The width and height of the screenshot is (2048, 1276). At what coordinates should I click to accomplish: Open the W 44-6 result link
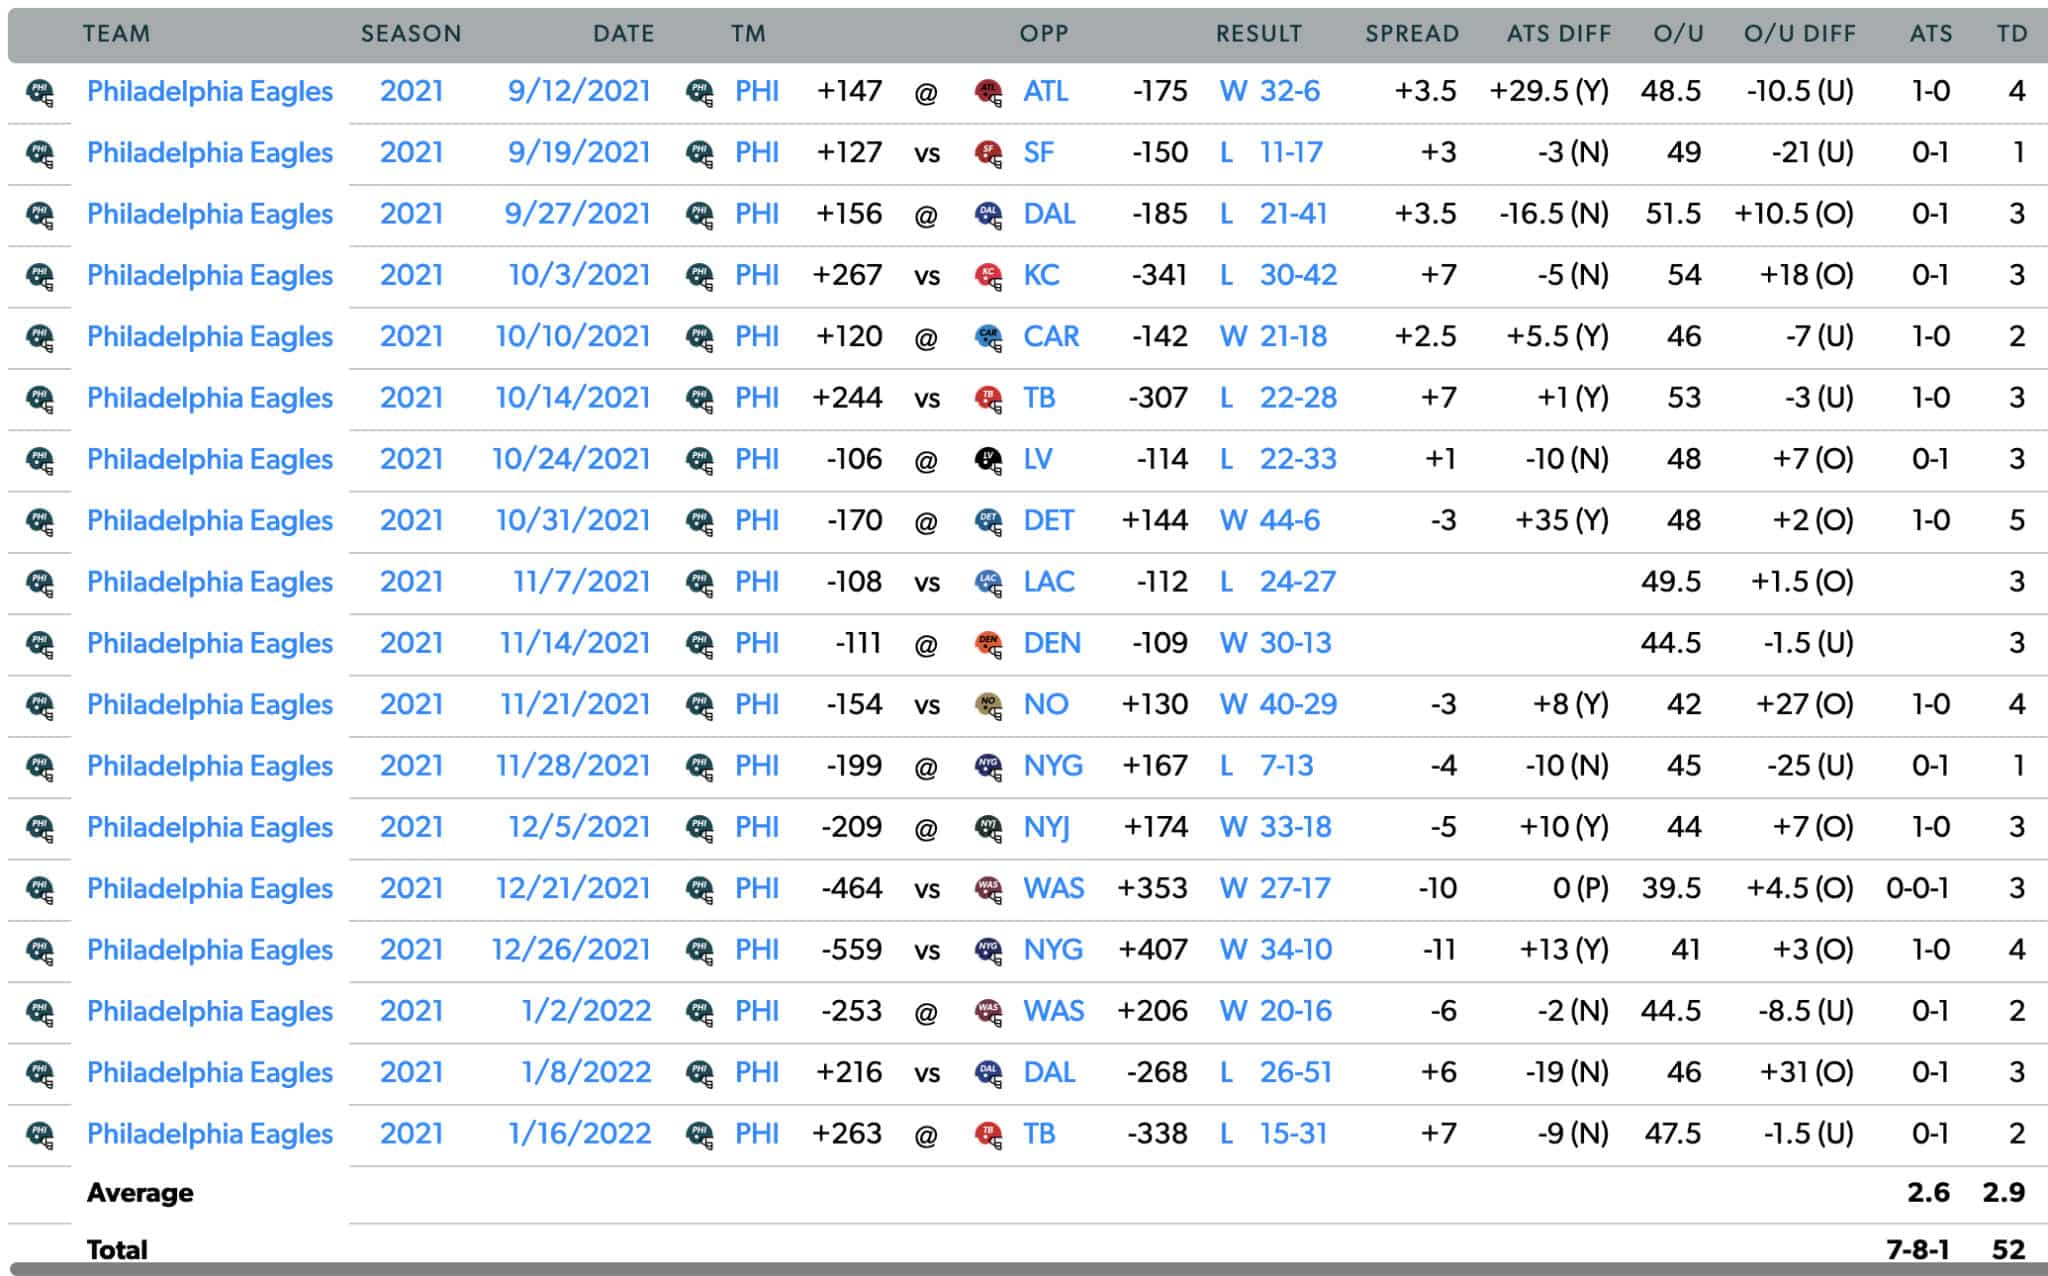(x=1269, y=520)
